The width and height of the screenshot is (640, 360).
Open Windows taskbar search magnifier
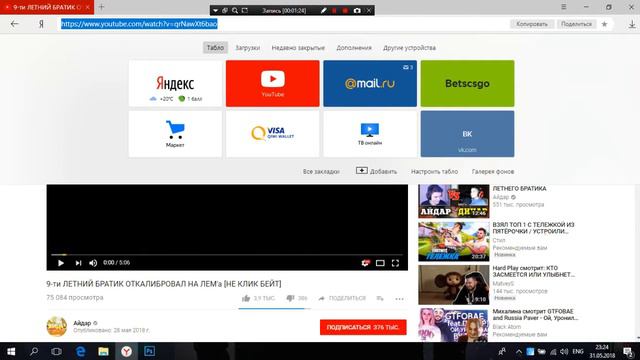pyautogui.click(x=34, y=351)
